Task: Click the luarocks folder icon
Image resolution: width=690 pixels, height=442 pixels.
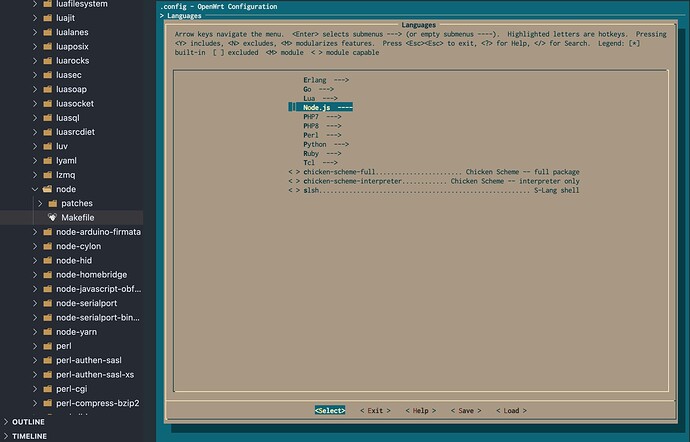Action: pos(48,61)
